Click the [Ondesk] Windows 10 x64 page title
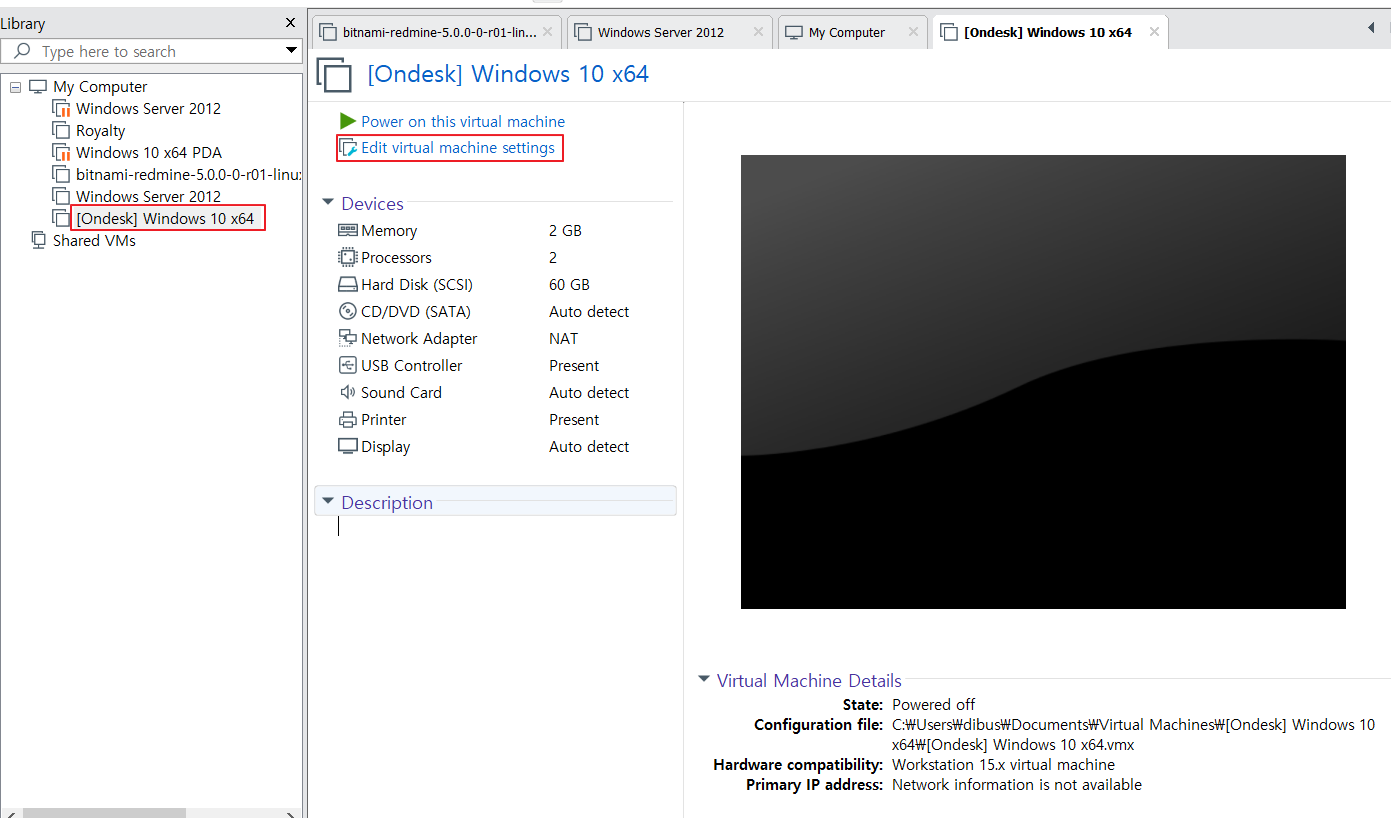The width and height of the screenshot is (1391, 818). coord(508,74)
